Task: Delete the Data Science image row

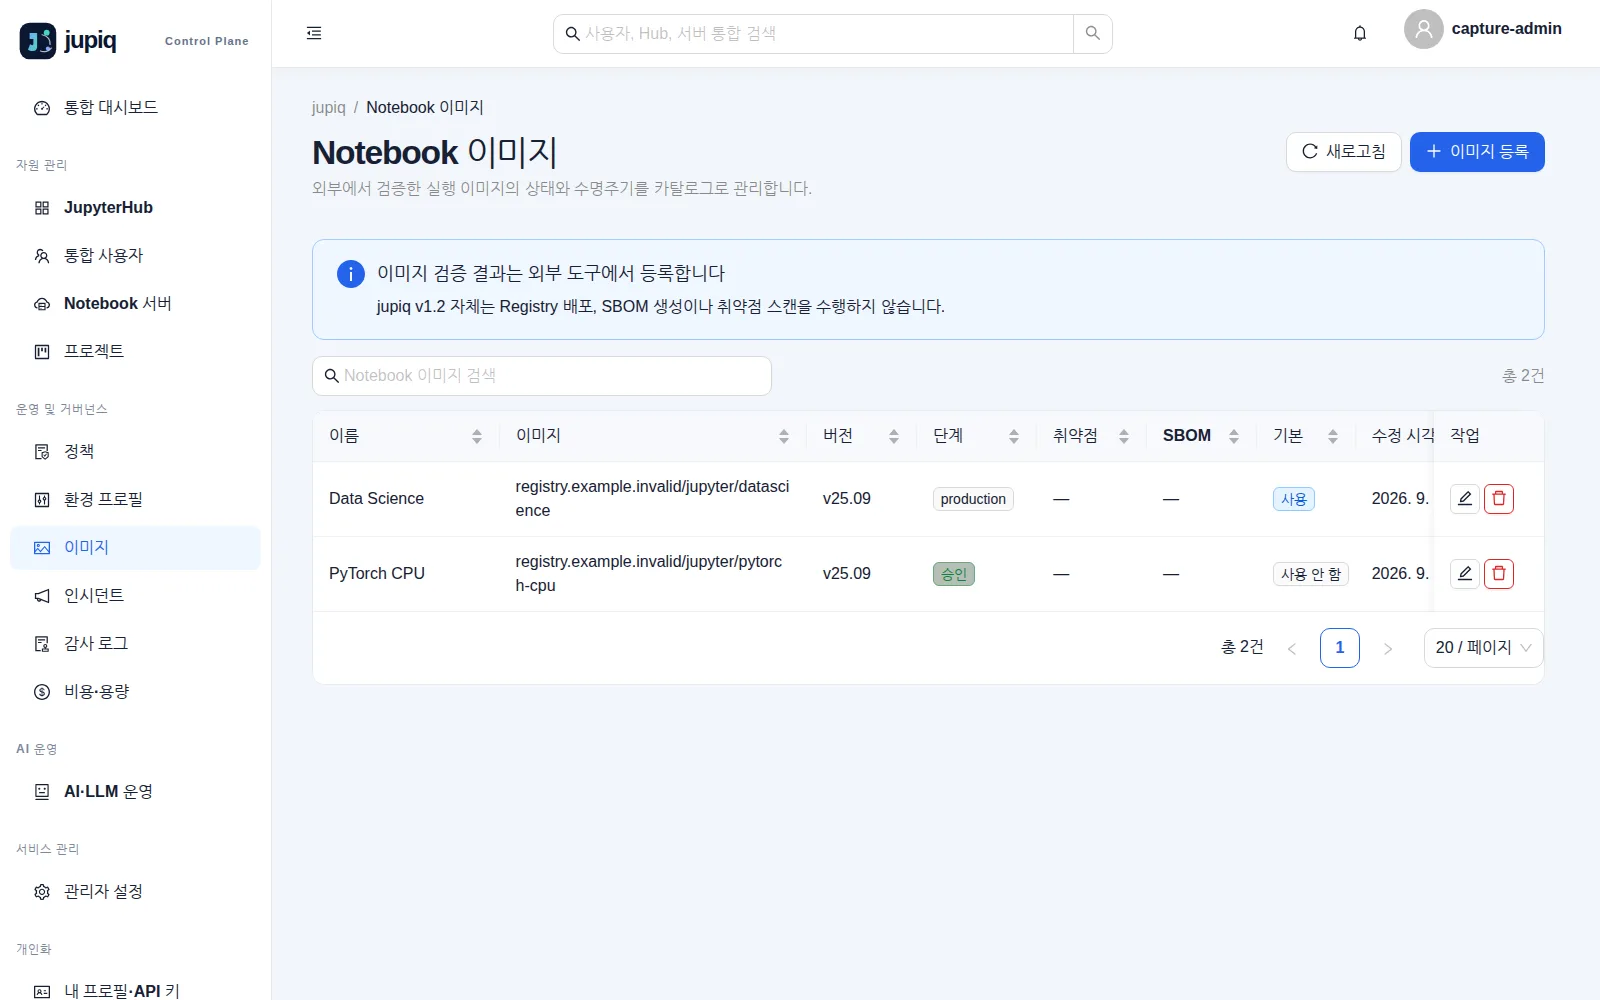Action: (1498, 498)
